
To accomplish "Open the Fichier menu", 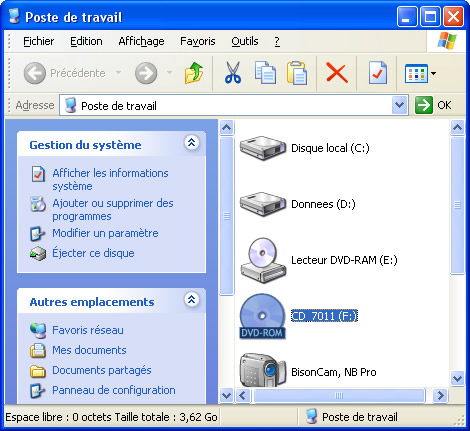I will (x=39, y=41).
